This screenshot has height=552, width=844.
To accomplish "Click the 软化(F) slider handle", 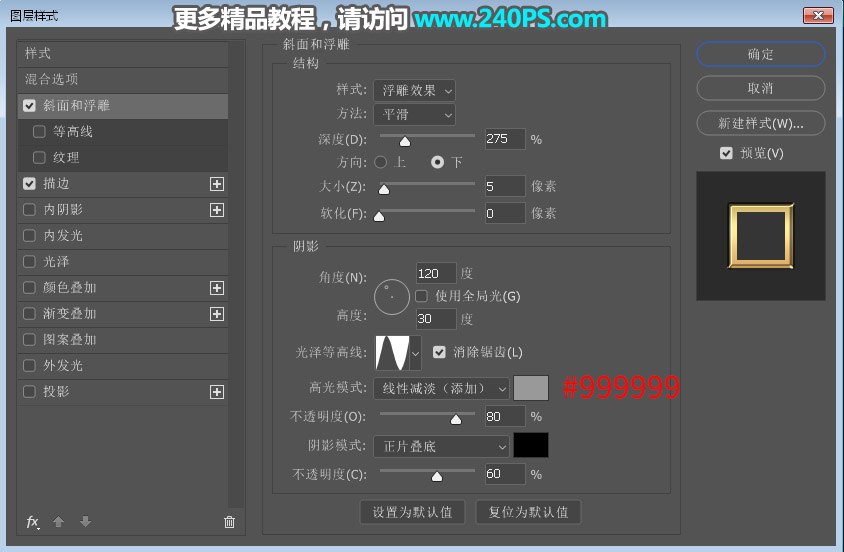I will pos(379,216).
